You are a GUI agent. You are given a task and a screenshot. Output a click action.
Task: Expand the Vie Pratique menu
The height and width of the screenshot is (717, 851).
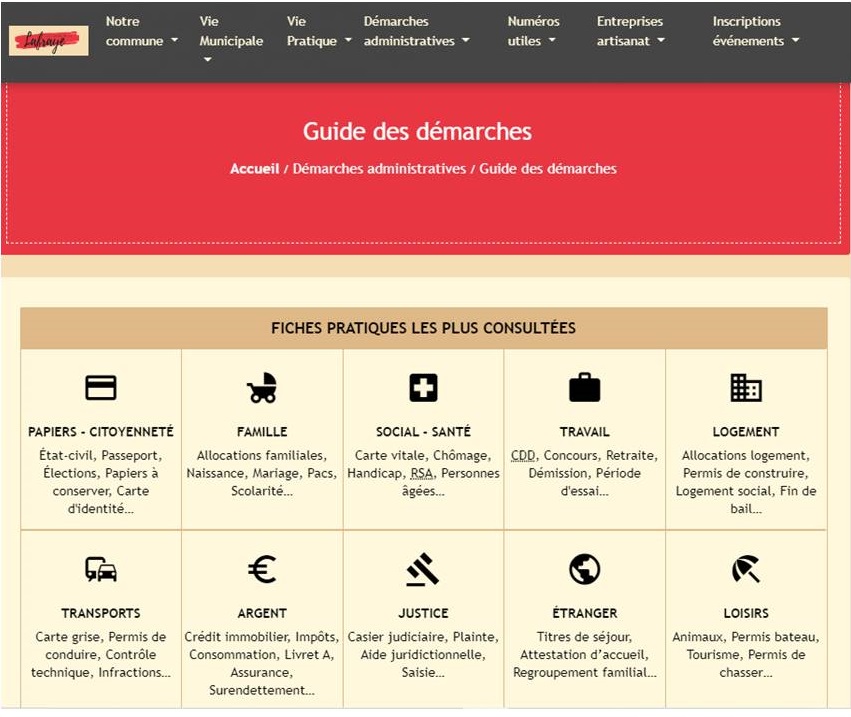(x=319, y=31)
